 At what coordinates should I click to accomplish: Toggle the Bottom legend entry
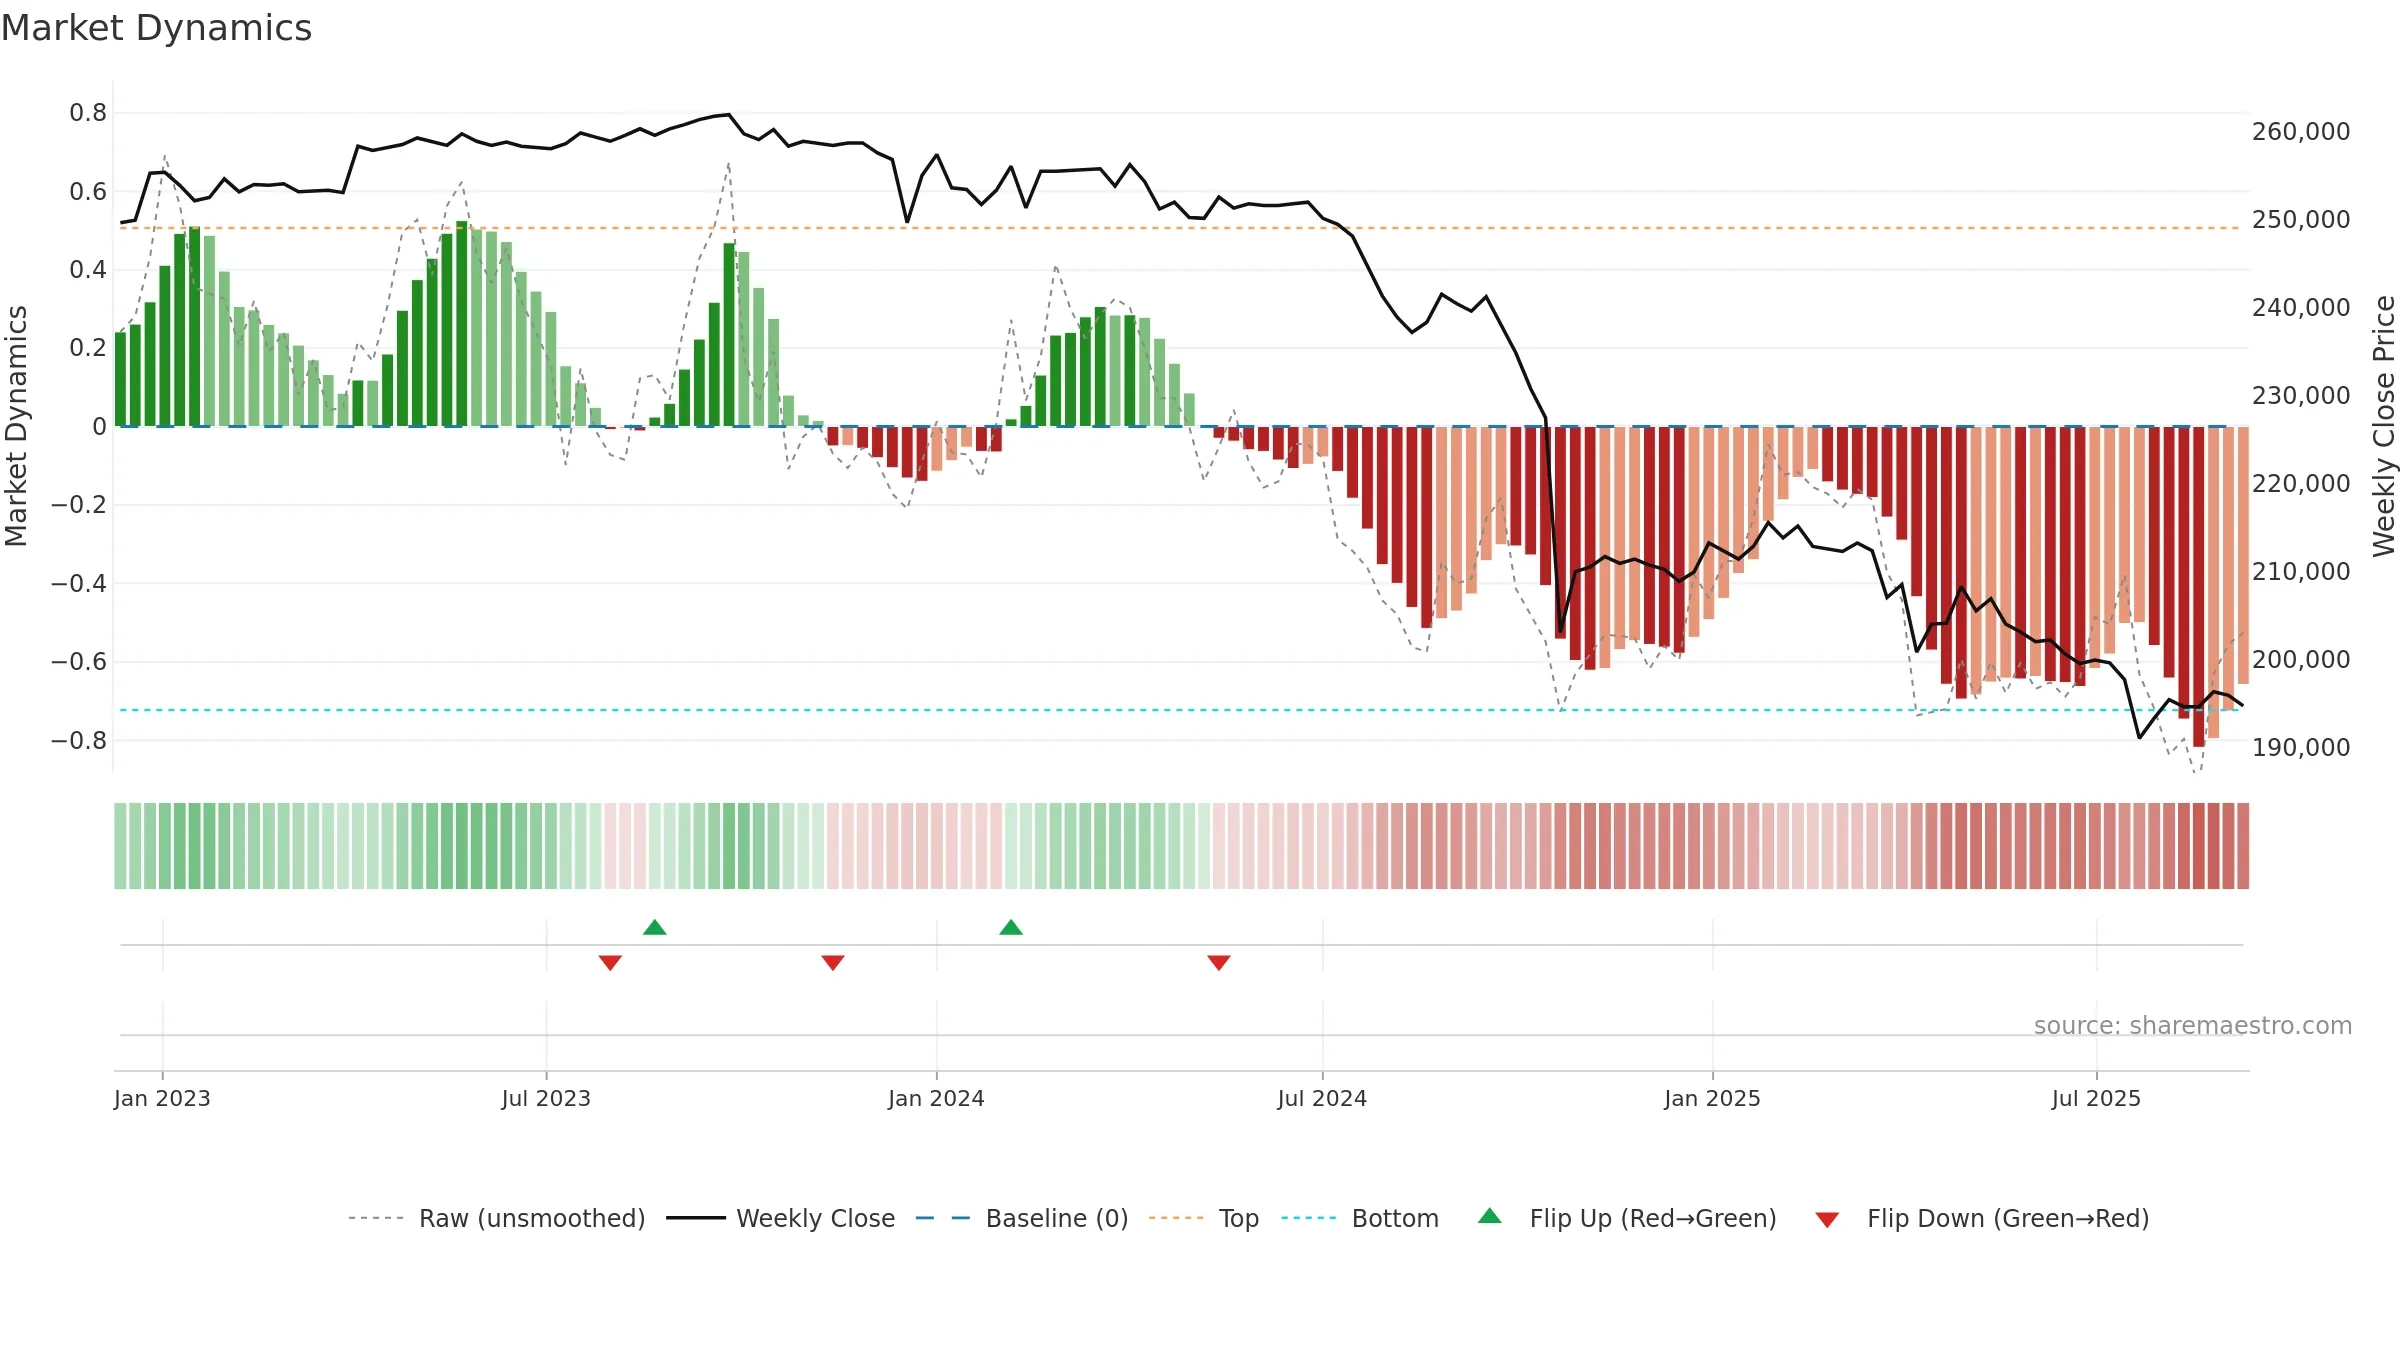pyautogui.click(x=1360, y=1218)
